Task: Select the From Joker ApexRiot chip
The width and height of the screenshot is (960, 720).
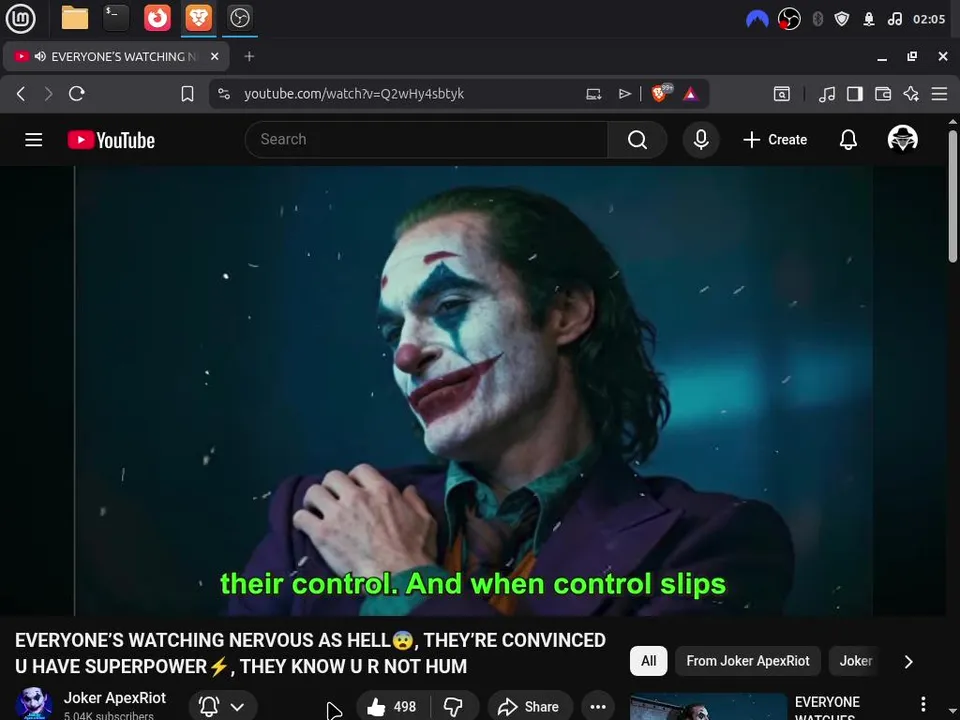Action: pos(748,661)
